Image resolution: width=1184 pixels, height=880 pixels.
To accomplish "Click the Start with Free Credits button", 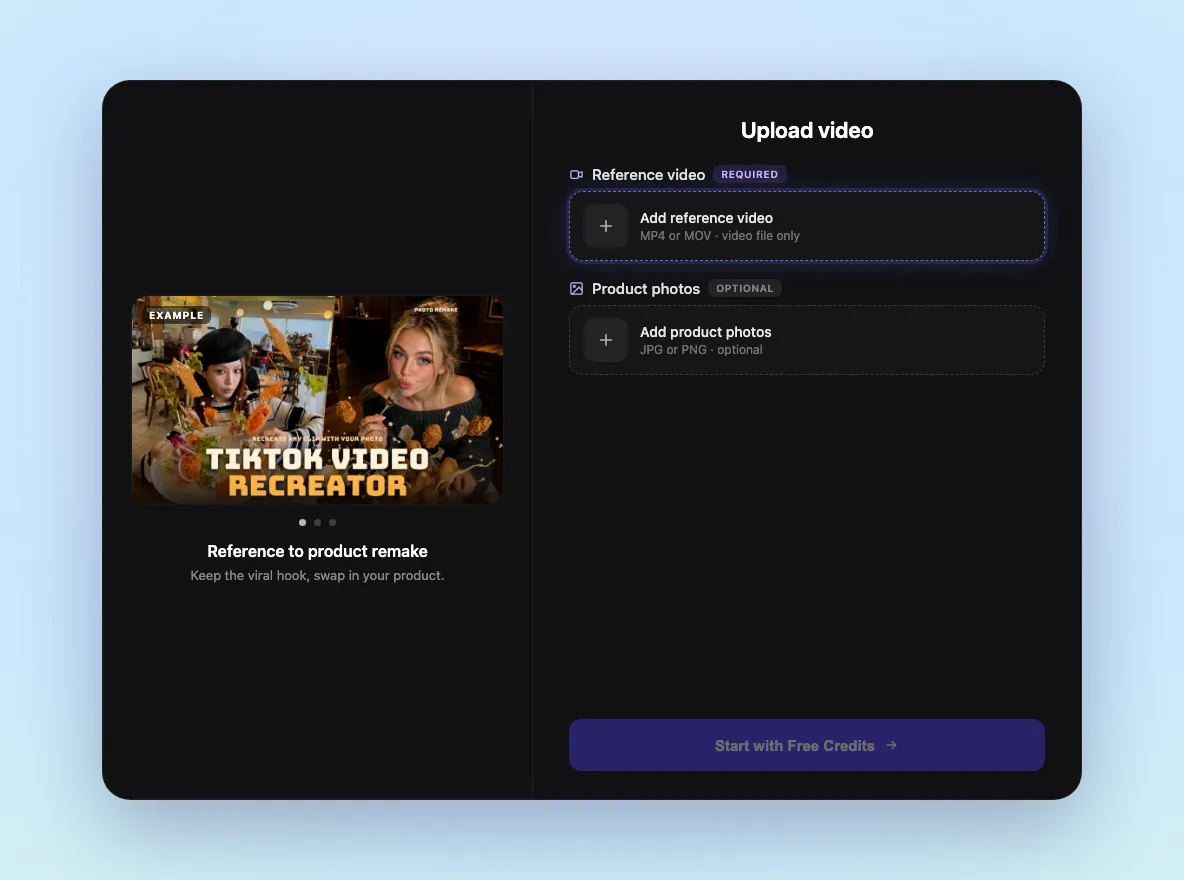I will (806, 745).
